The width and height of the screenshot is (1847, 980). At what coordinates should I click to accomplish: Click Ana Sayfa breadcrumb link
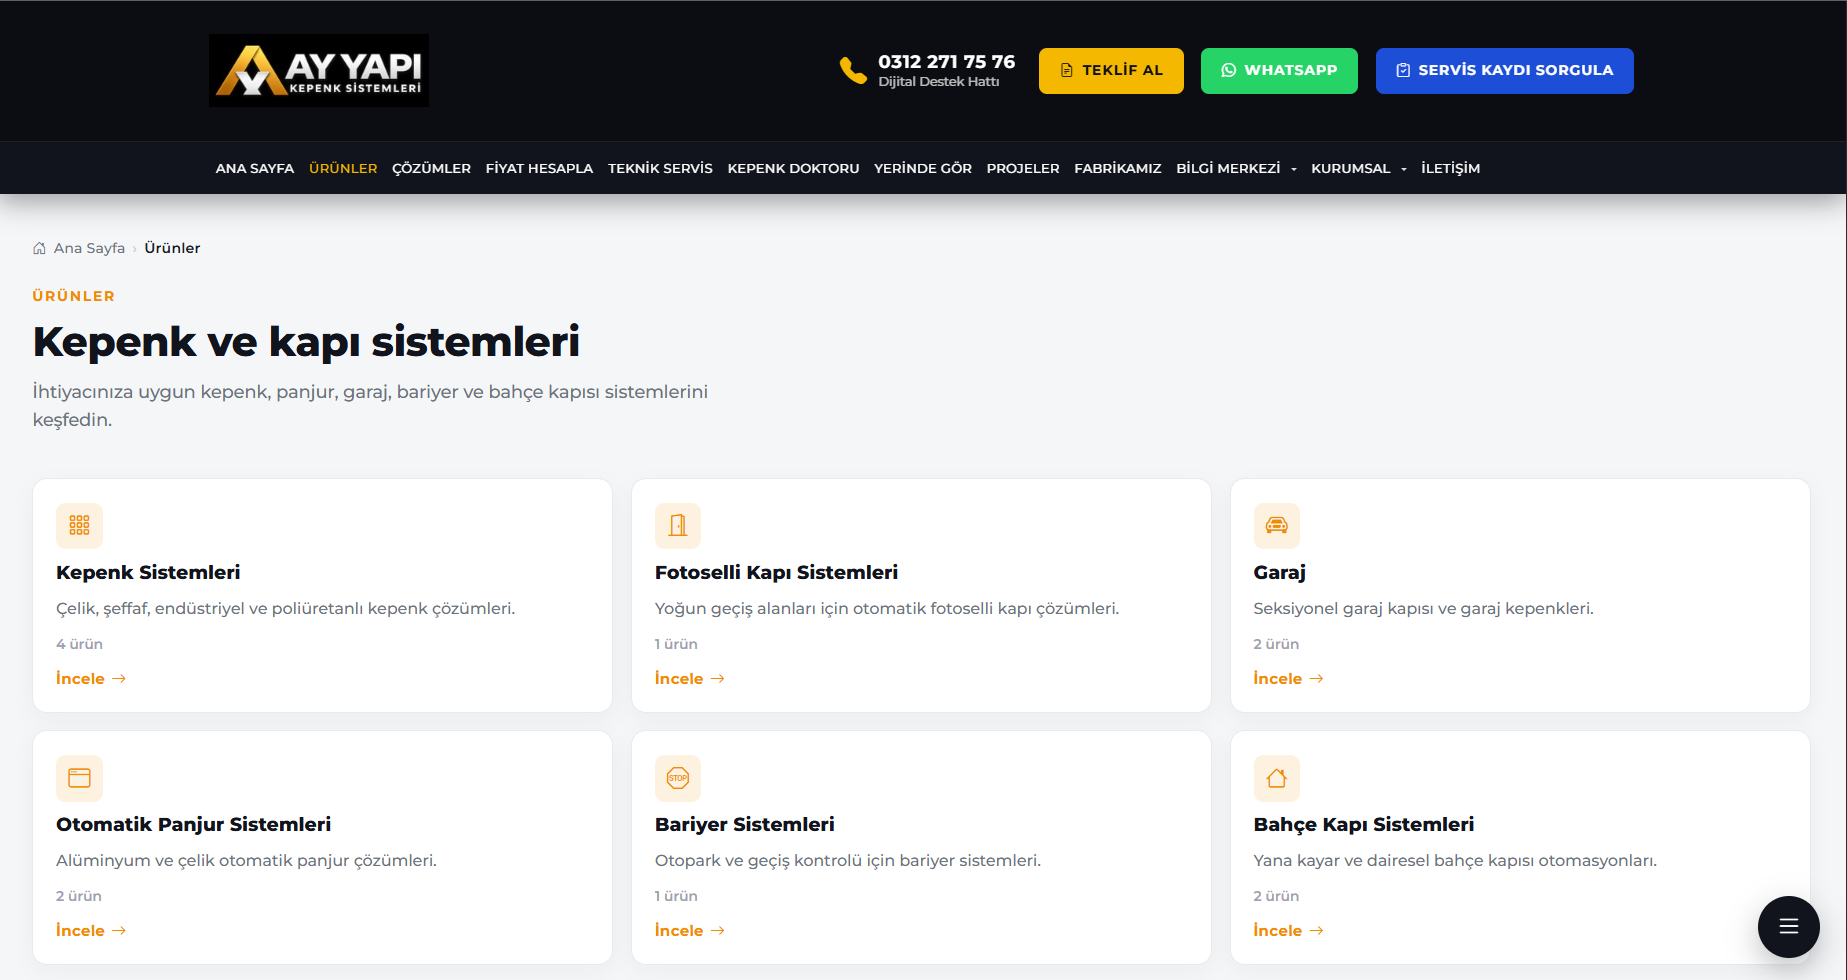(89, 248)
